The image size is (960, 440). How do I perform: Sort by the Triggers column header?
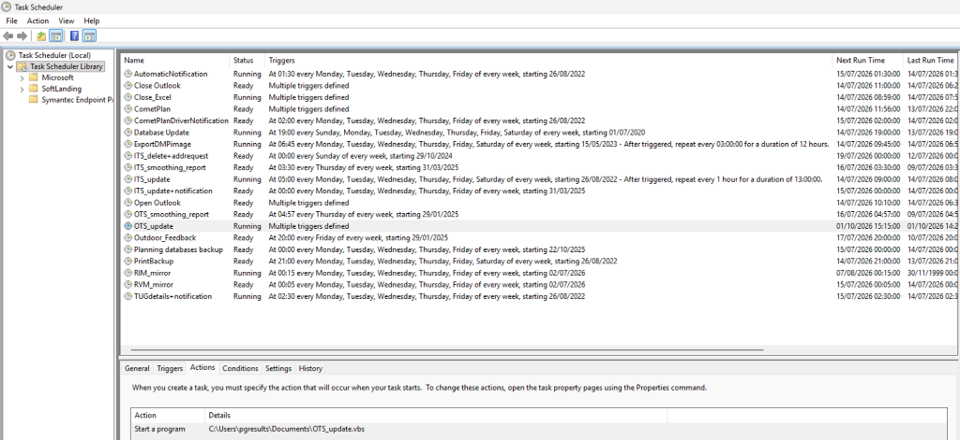tap(549, 61)
